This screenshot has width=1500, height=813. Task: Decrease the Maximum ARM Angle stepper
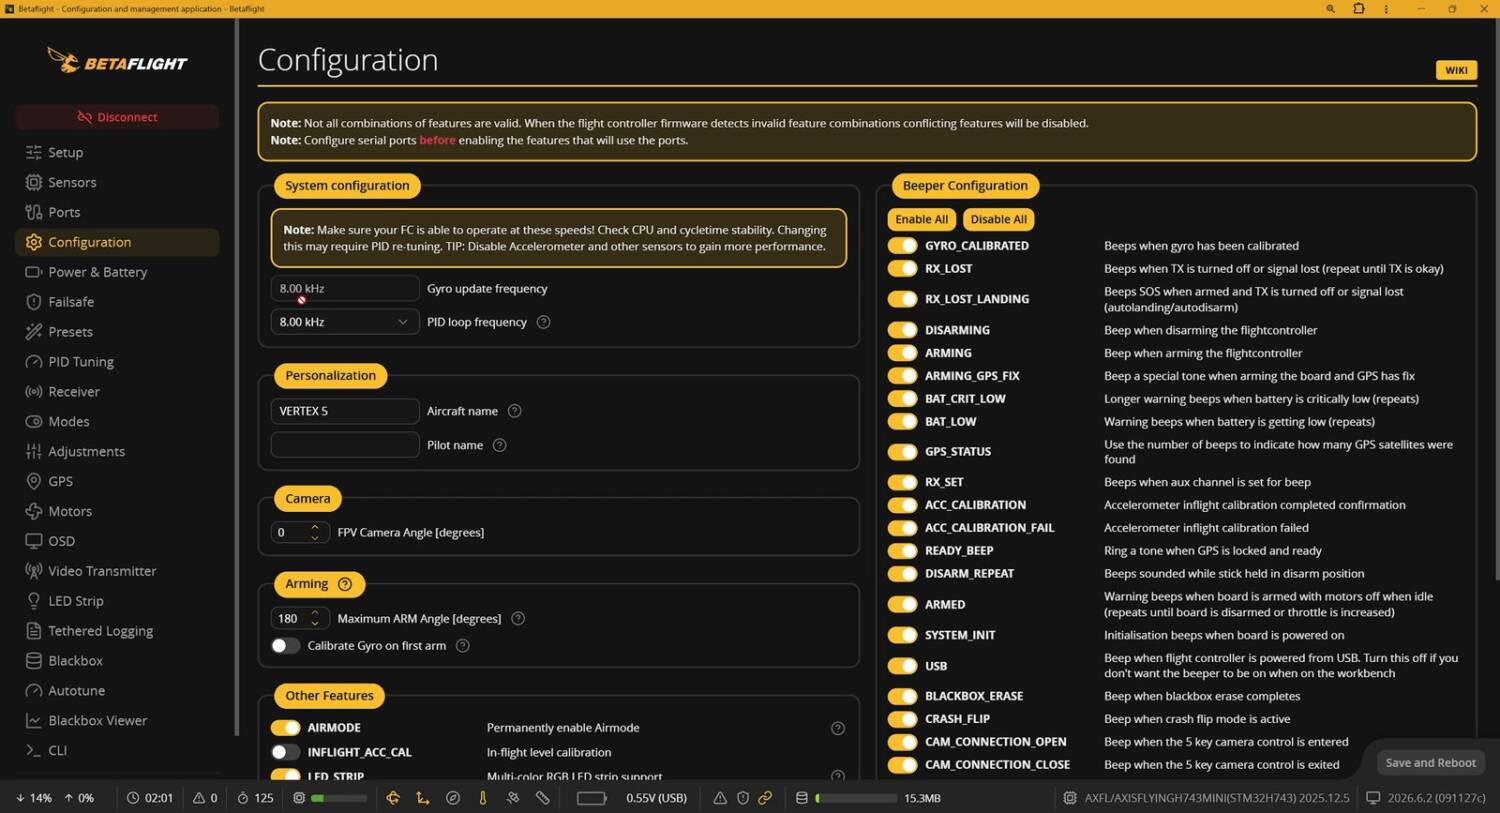tap(315, 624)
